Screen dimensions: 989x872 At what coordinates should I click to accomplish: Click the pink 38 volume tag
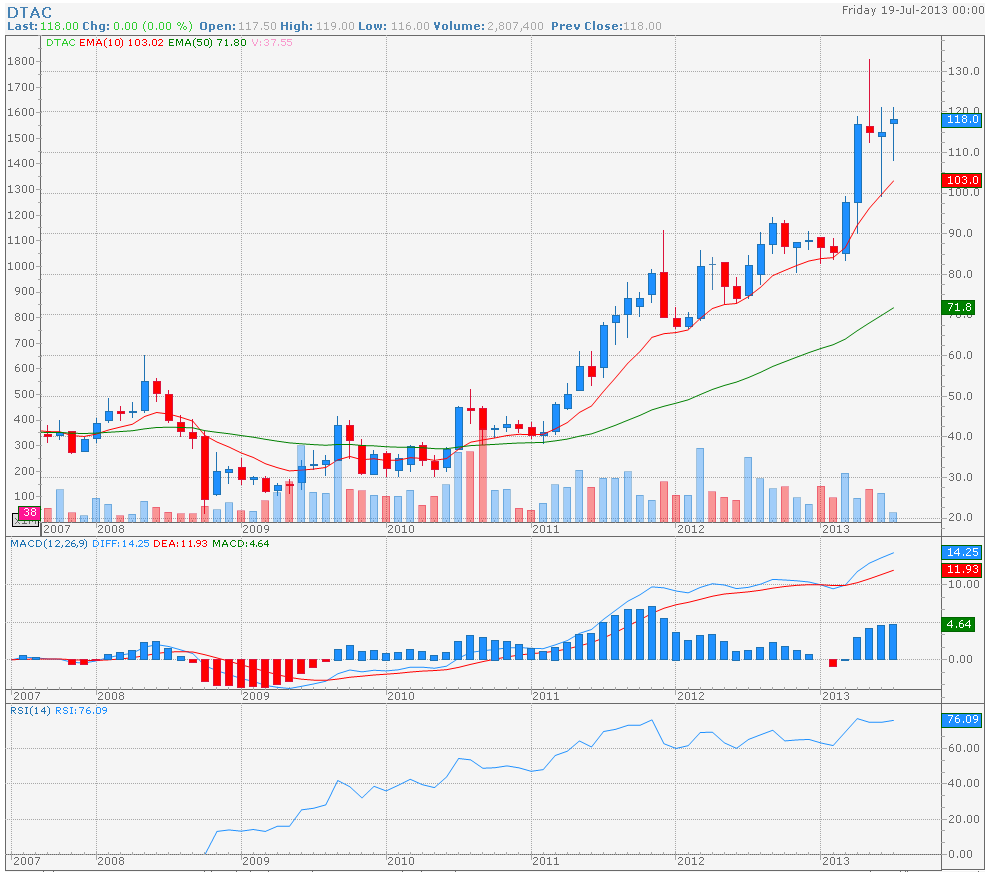pos(28,513)
